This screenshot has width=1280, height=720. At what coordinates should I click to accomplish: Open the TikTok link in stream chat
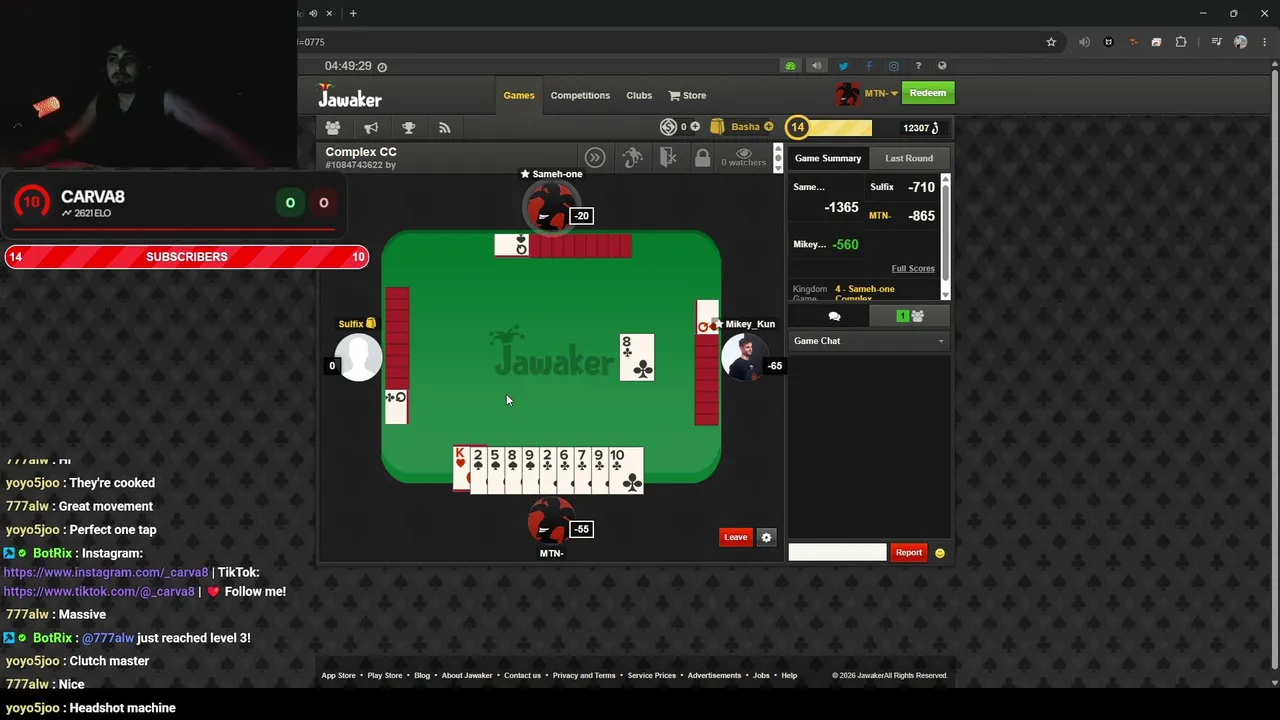(x=99, y=591)
